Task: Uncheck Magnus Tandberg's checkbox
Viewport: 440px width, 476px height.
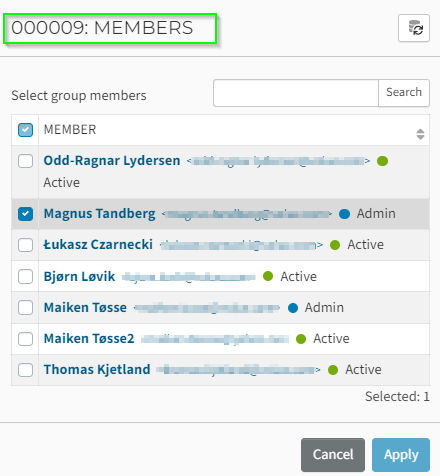Action: point(26,214)
